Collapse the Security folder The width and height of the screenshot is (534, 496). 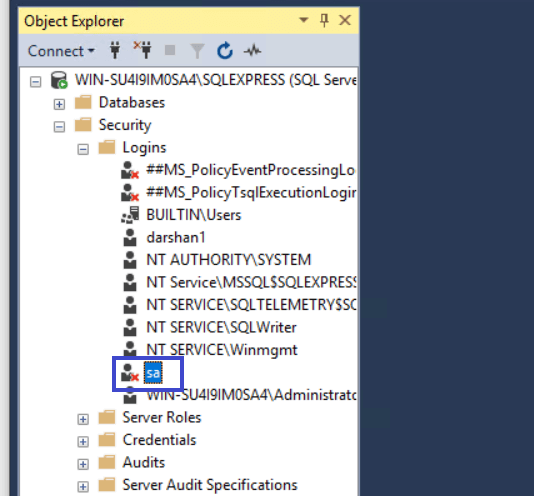[59, 127]
